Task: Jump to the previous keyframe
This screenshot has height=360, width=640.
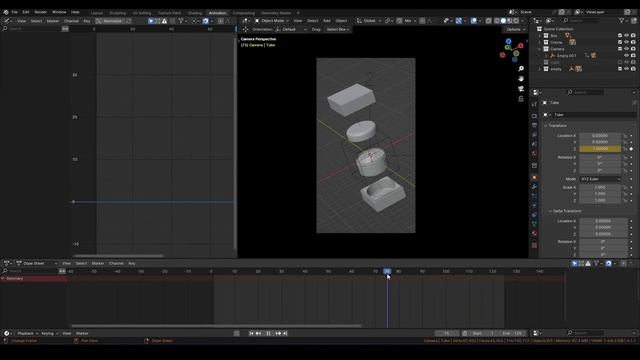Action: (x=258, y=333)
